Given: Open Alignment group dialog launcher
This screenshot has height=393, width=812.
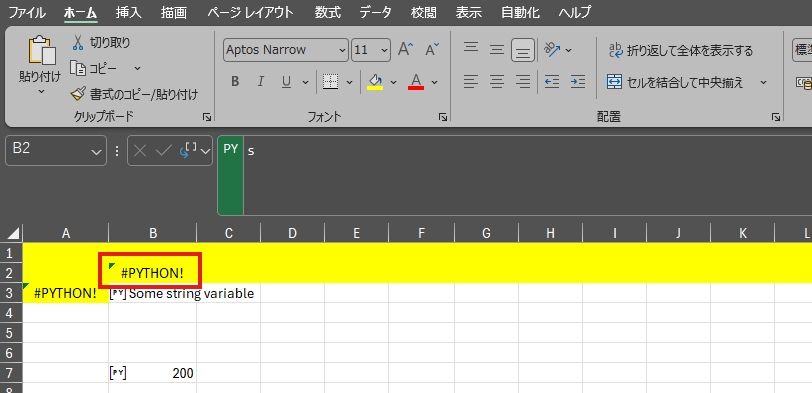Looking at the screenshot, I should 775,118.
